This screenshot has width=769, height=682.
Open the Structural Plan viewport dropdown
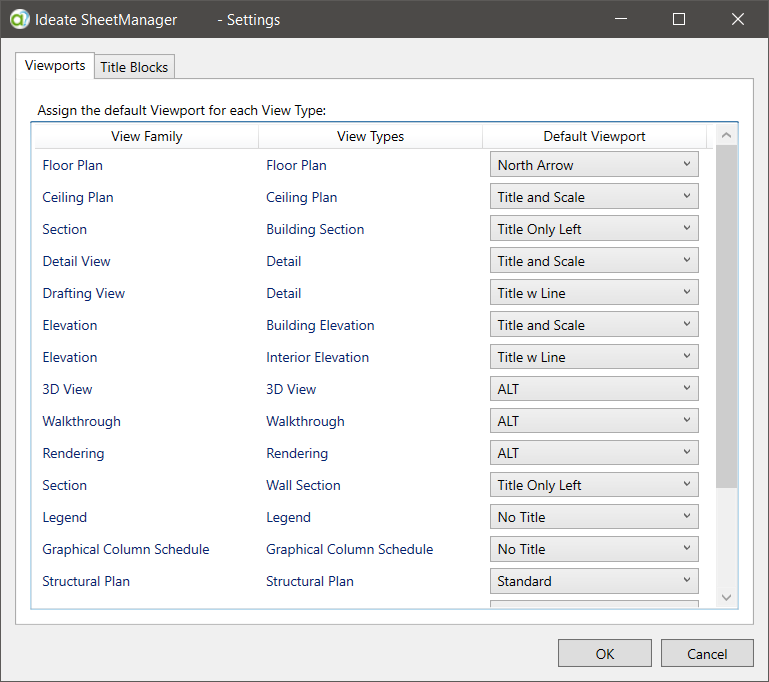tap(594, 581)
